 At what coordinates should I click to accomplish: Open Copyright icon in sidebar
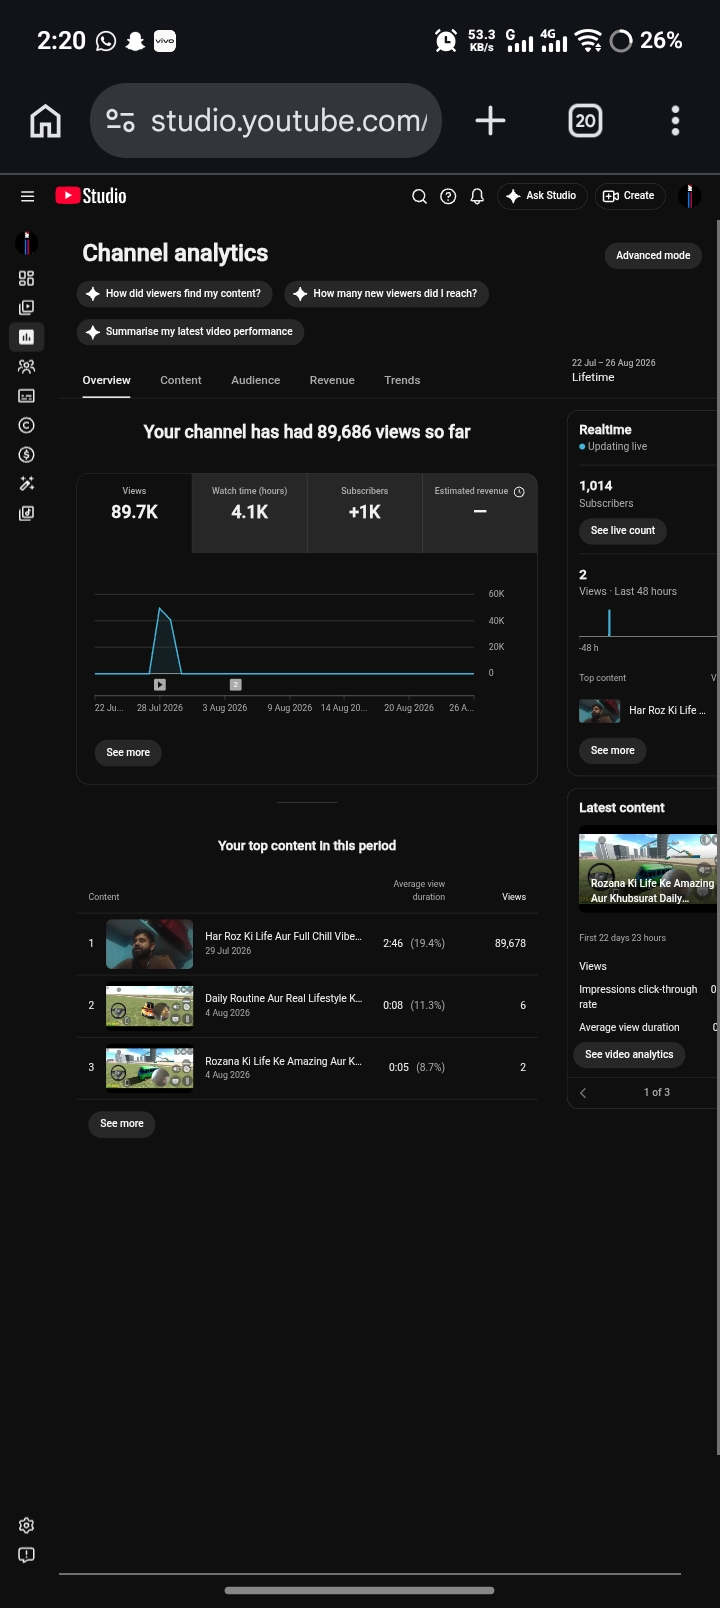point(27,425)
